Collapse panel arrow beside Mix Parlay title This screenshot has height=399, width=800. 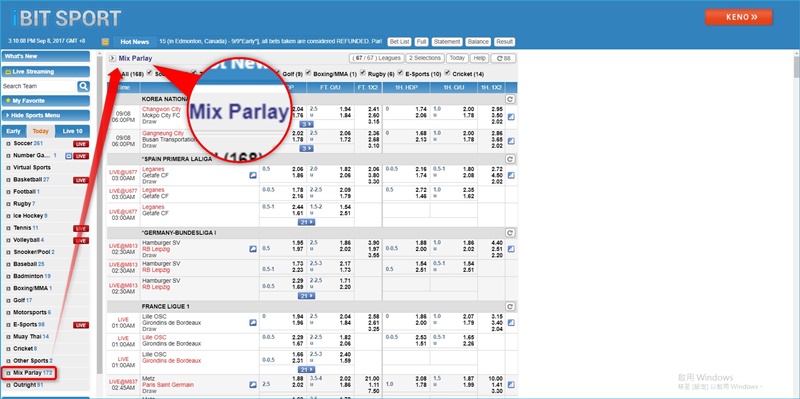pyautogui.click(x=113, y=59)
